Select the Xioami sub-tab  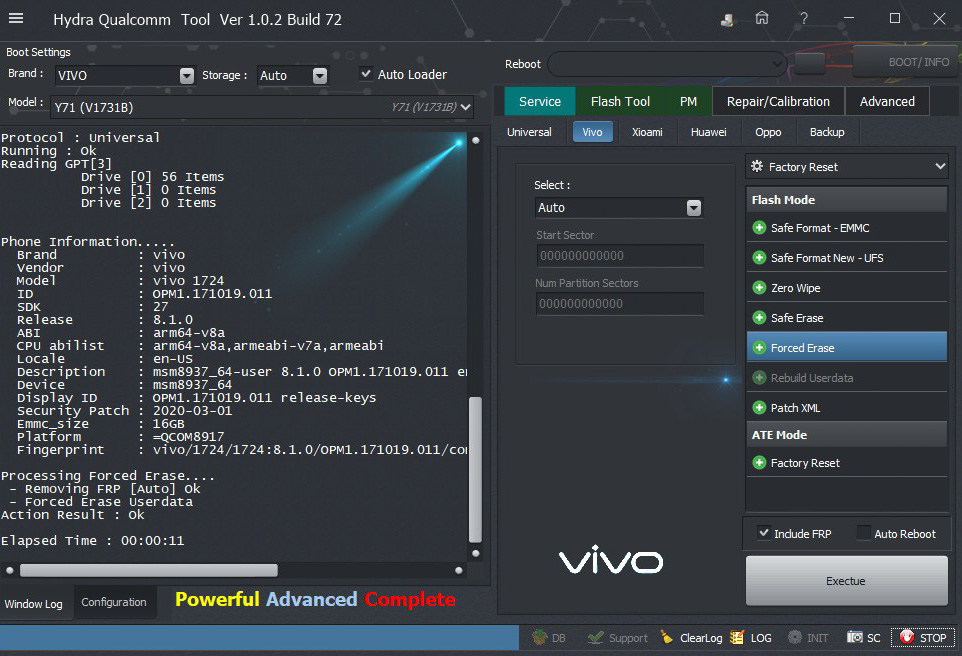click(x=647, y=132)
